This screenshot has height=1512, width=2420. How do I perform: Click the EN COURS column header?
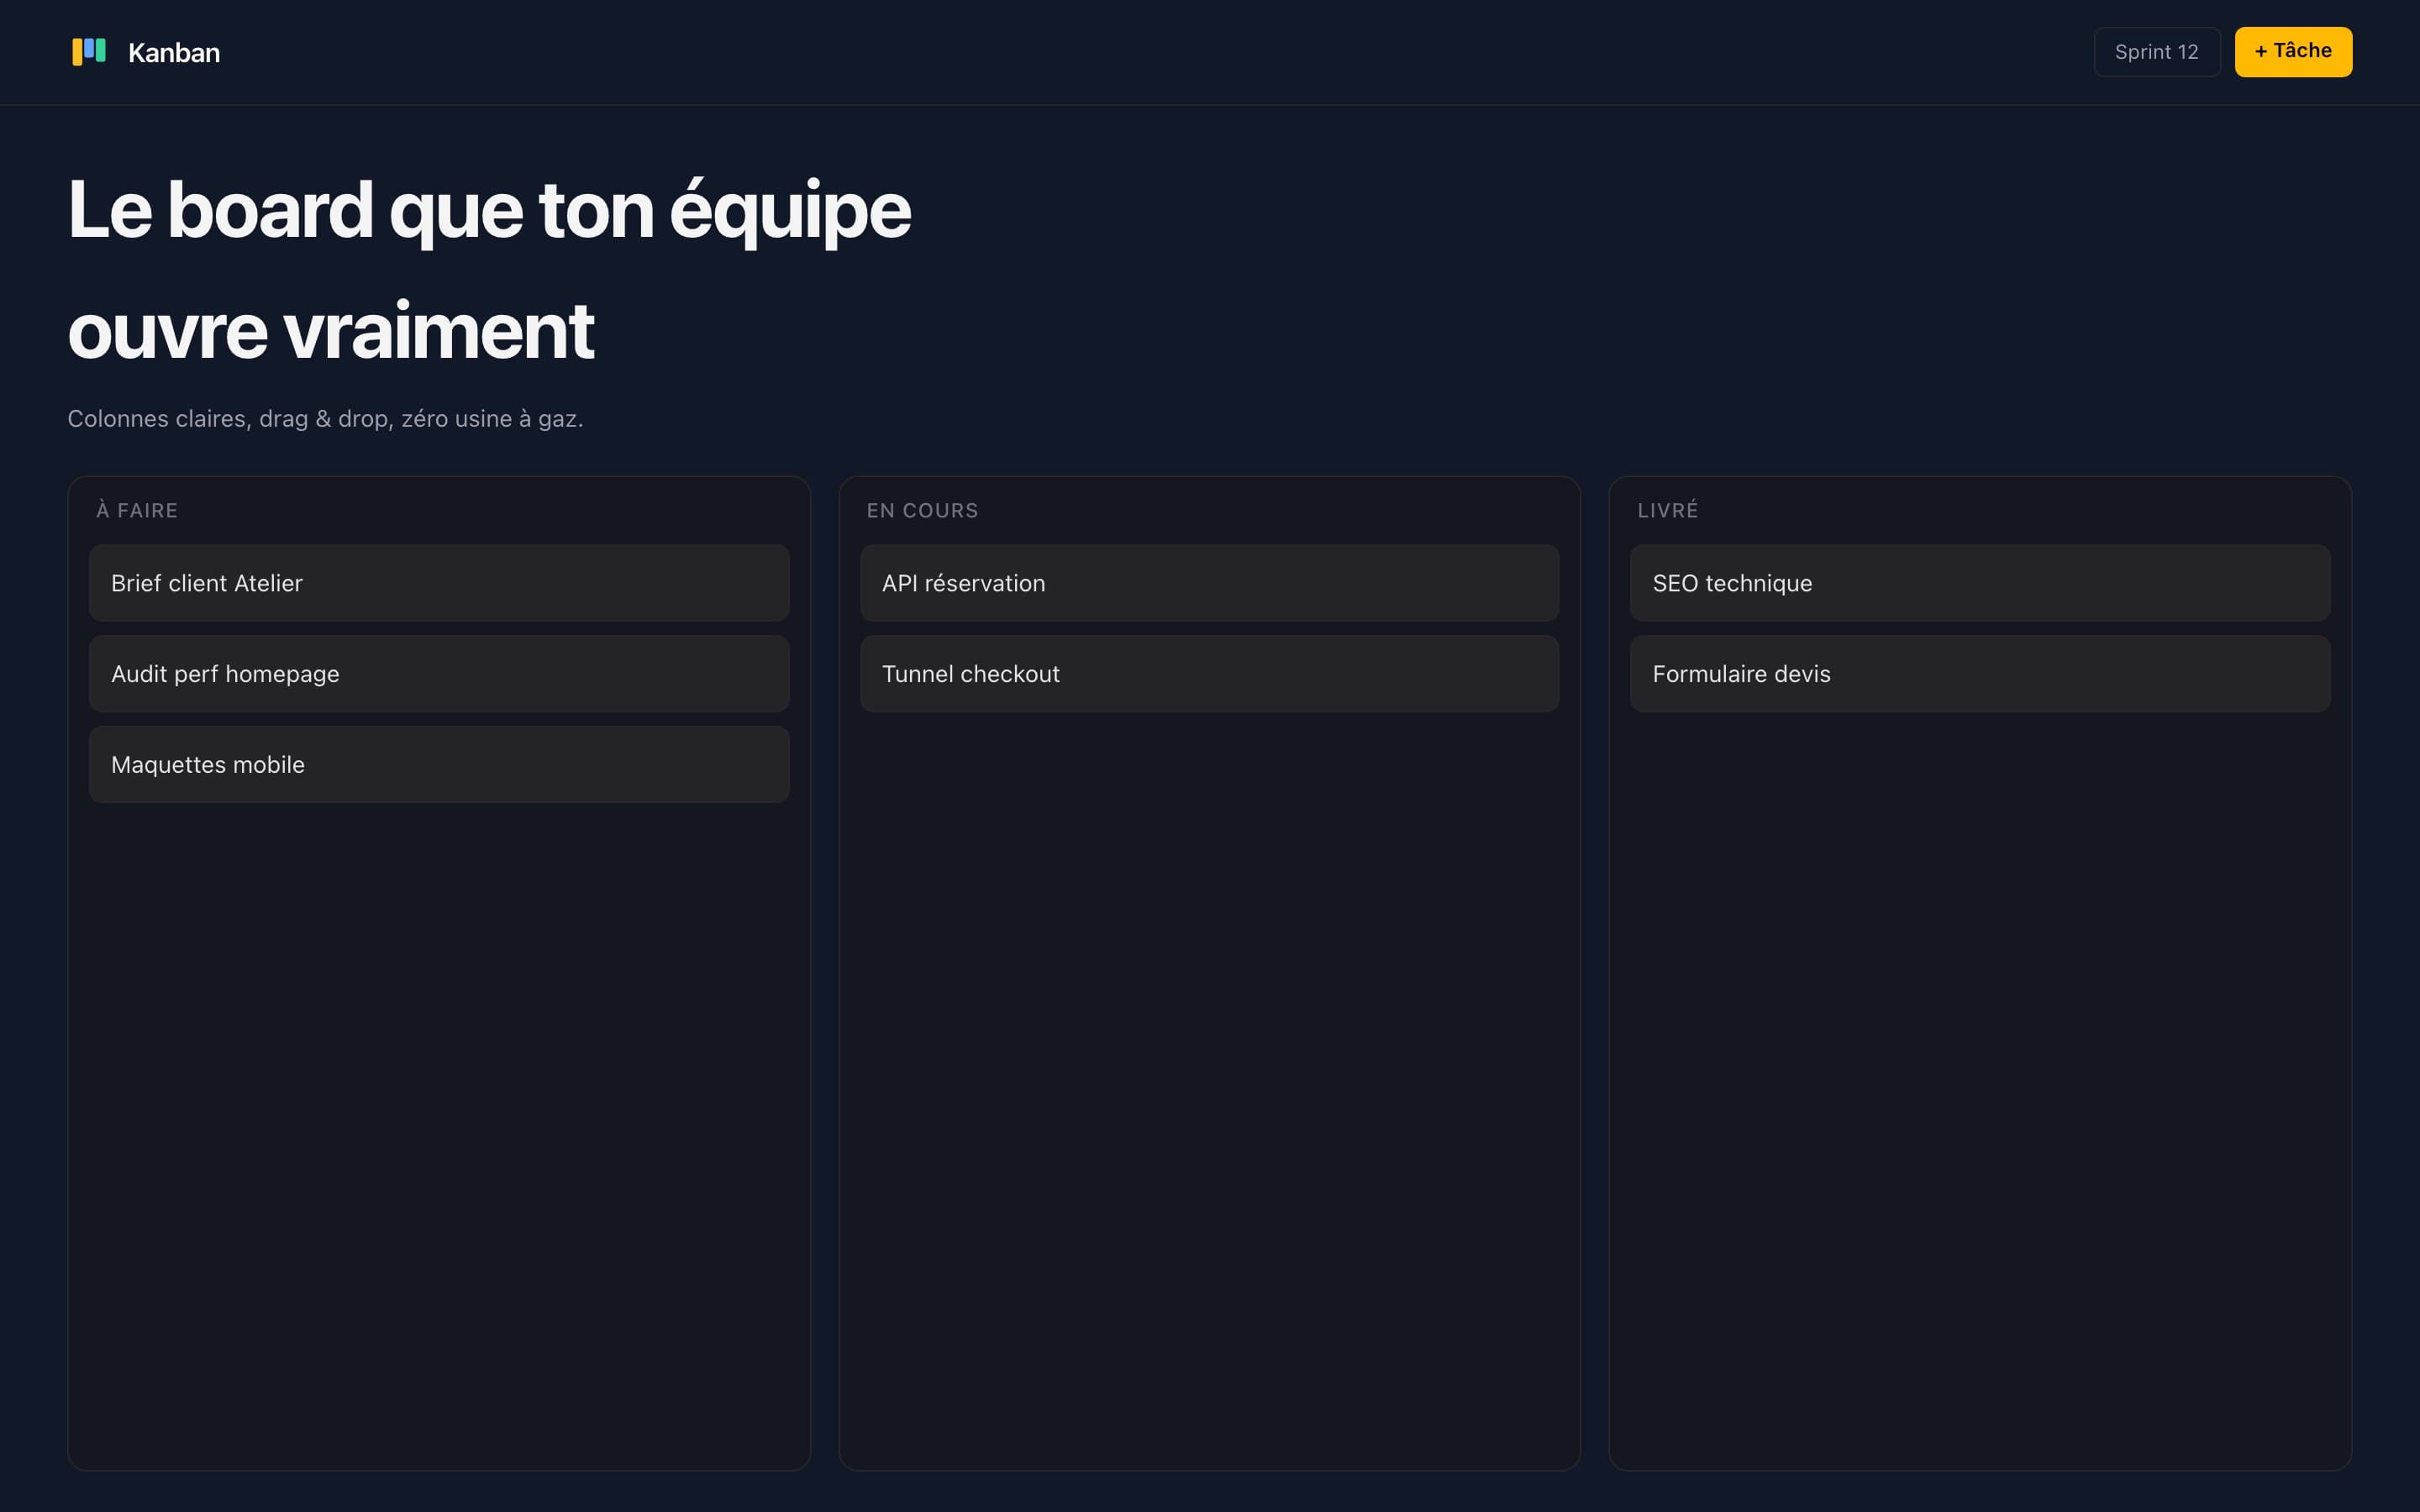(922, 510)
